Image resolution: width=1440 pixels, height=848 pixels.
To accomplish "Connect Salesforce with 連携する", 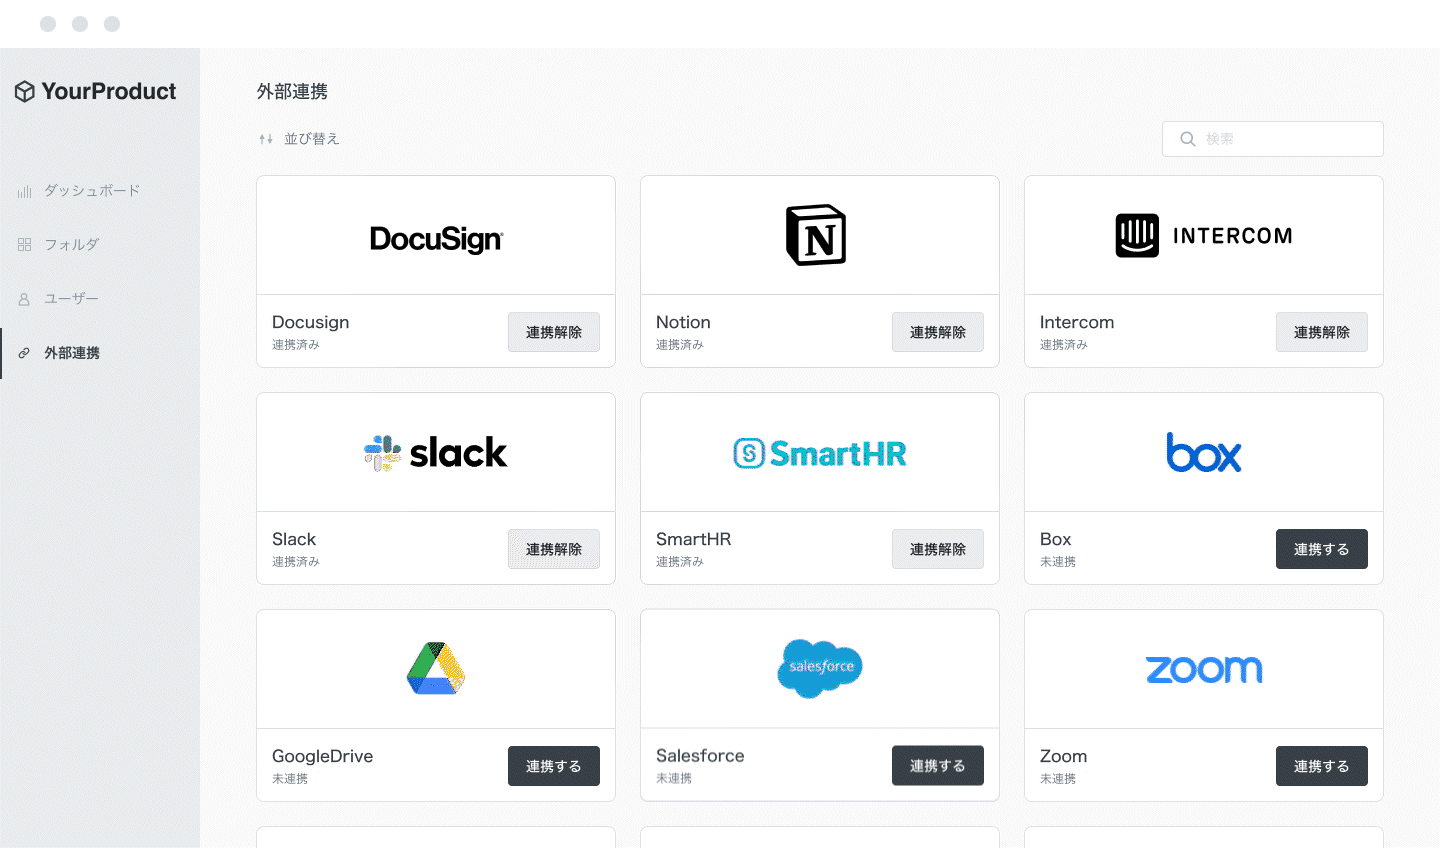I will point(938,766).
